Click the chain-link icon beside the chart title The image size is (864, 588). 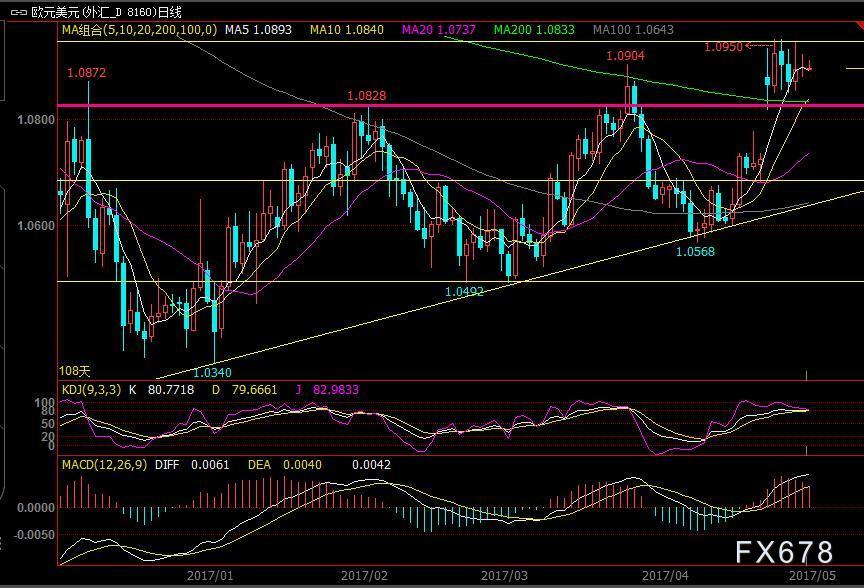coord(19,12)
